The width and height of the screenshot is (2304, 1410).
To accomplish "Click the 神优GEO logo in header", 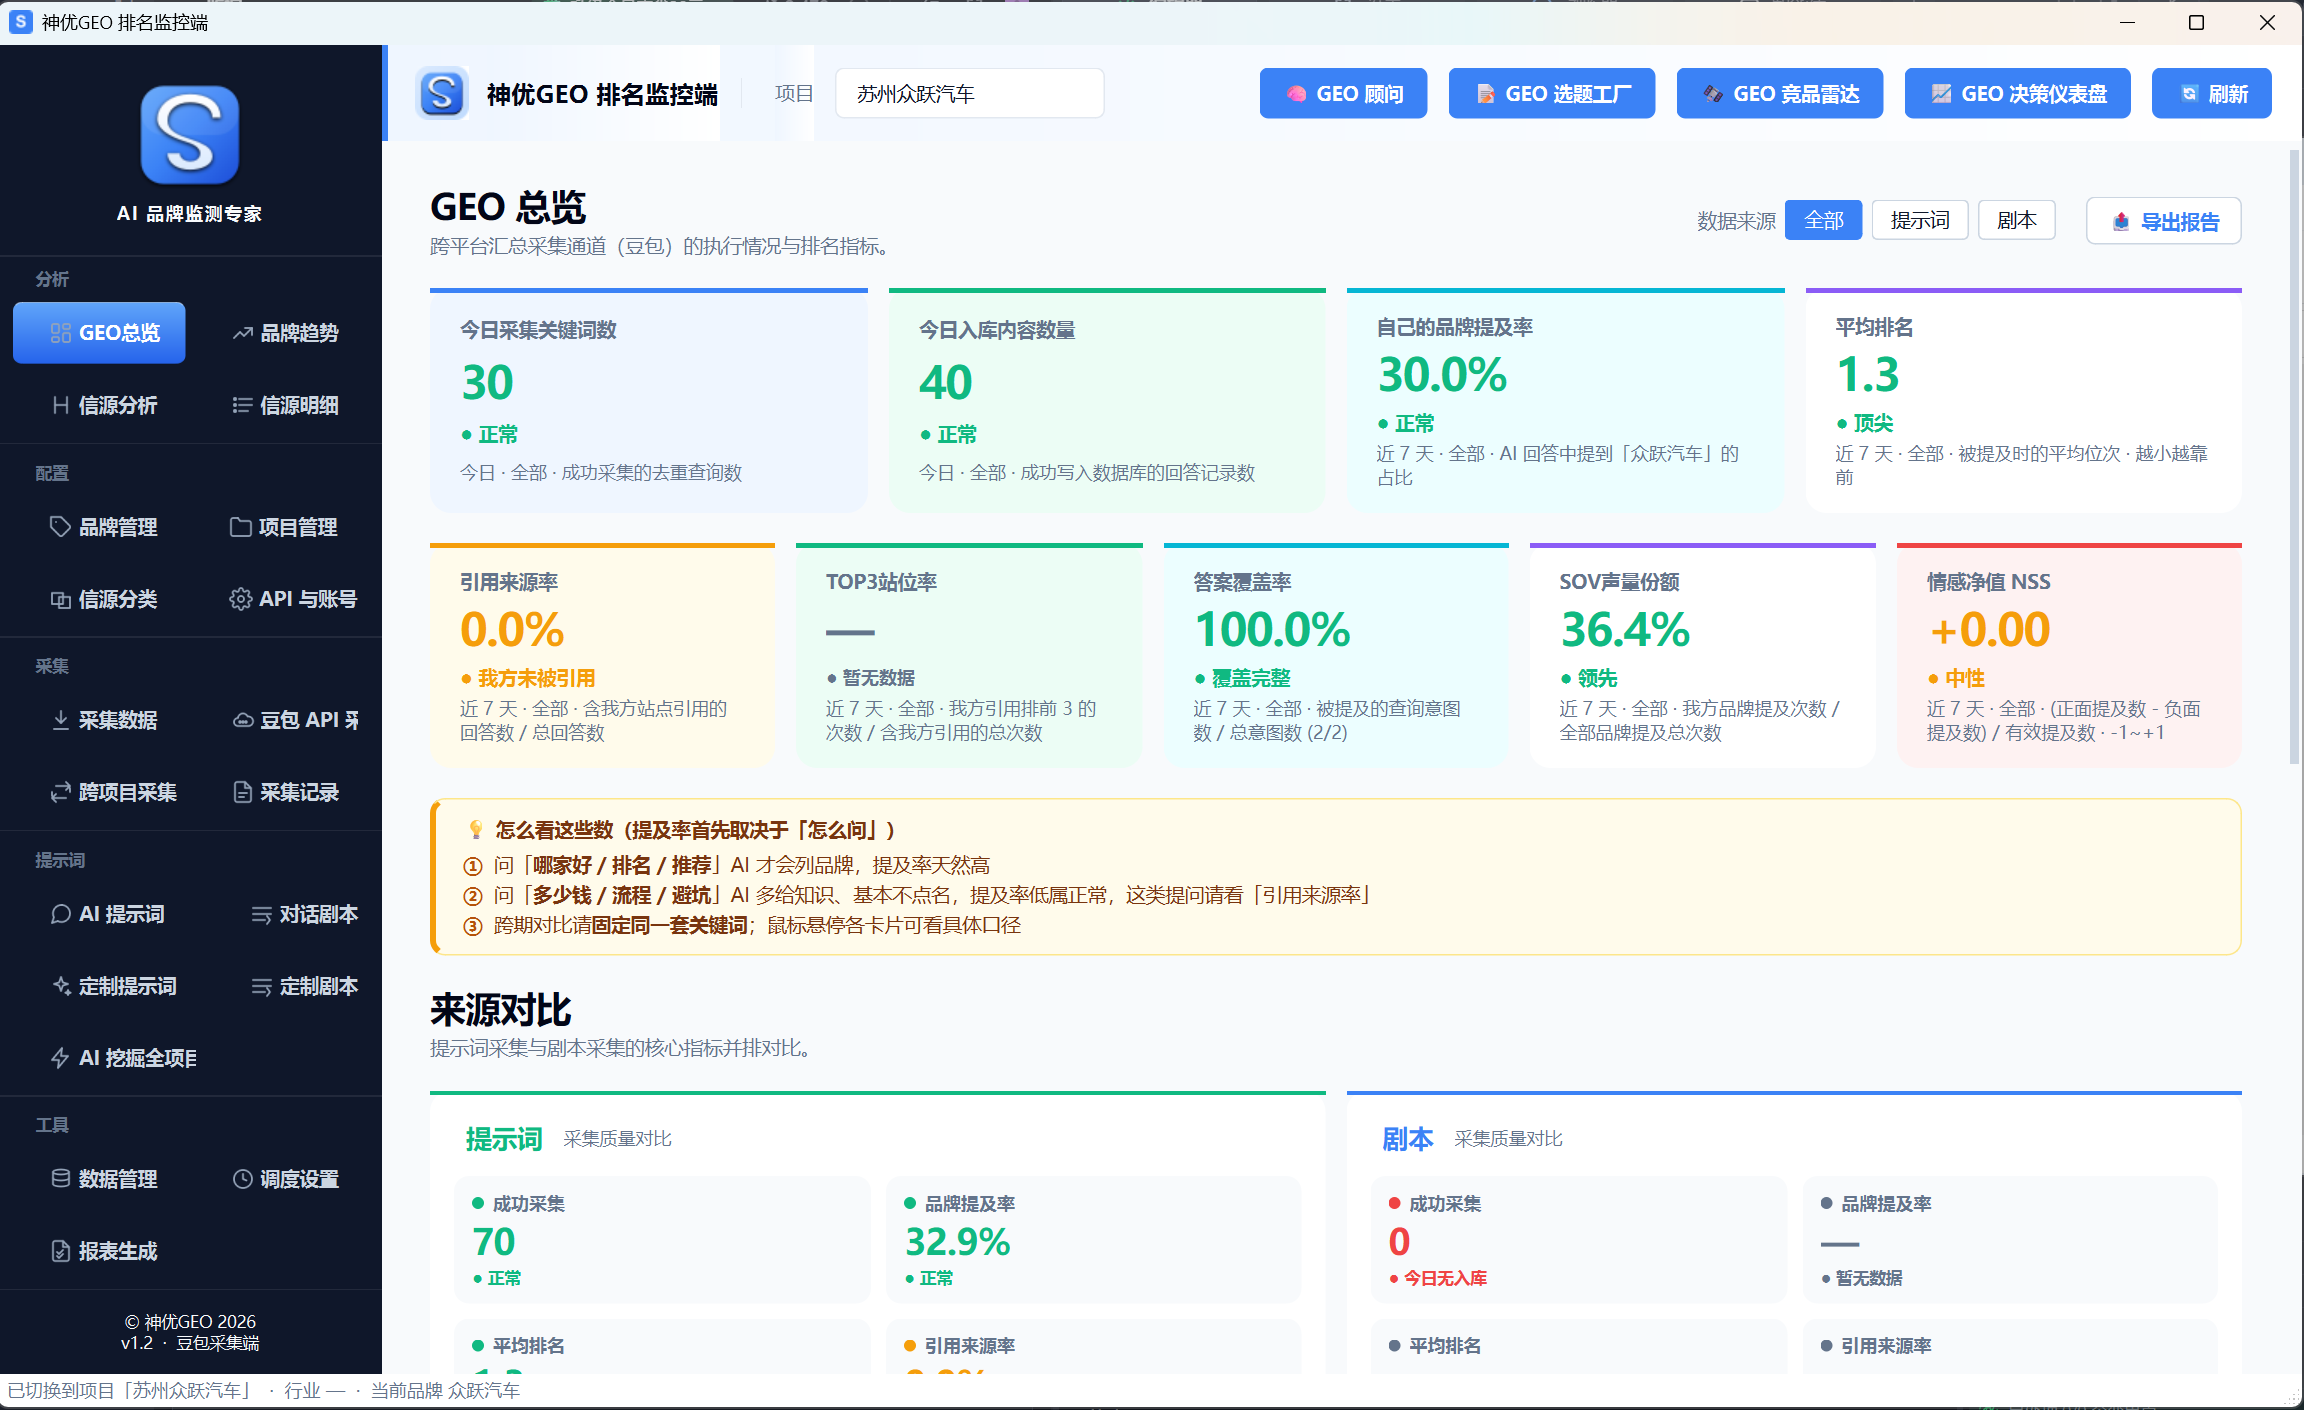I will [442, 94].
